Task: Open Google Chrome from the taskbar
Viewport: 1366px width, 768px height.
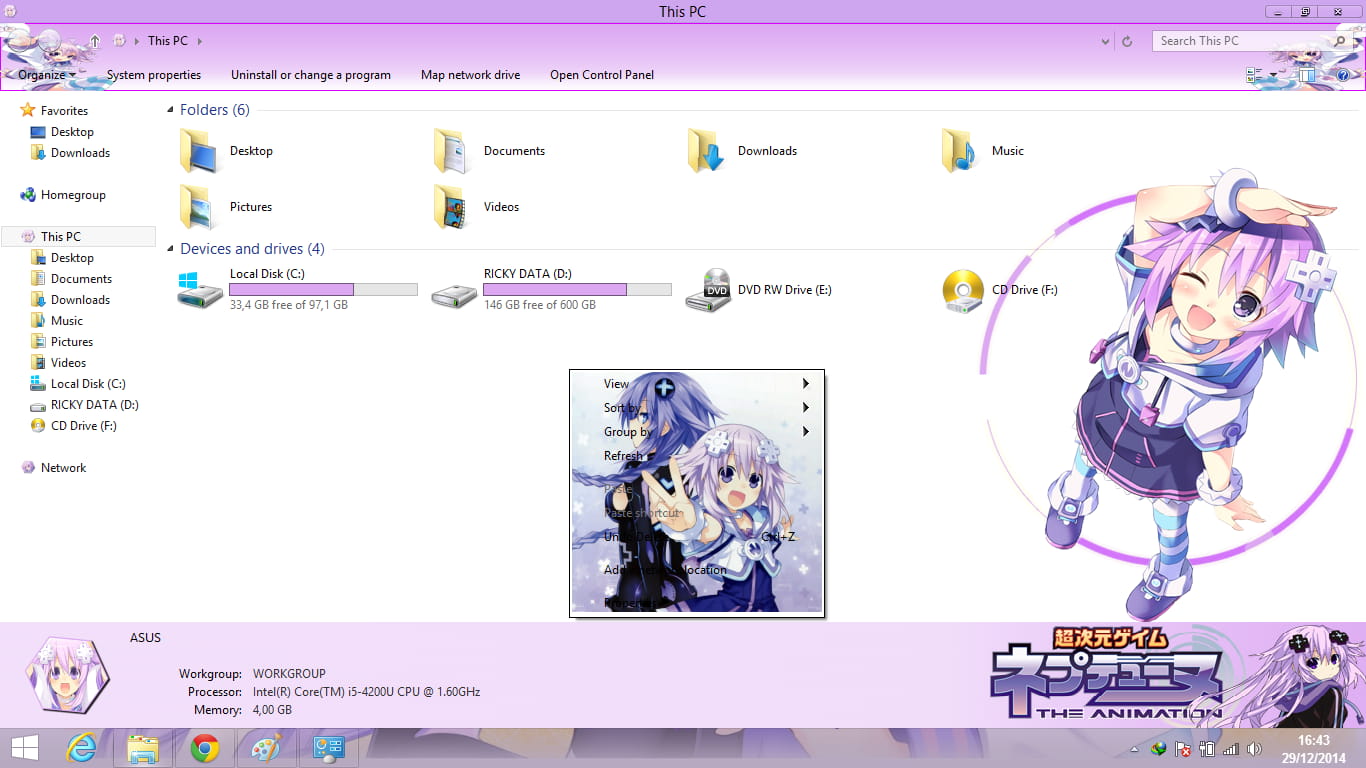Action: pyautogui.click(x=204, y=747)
